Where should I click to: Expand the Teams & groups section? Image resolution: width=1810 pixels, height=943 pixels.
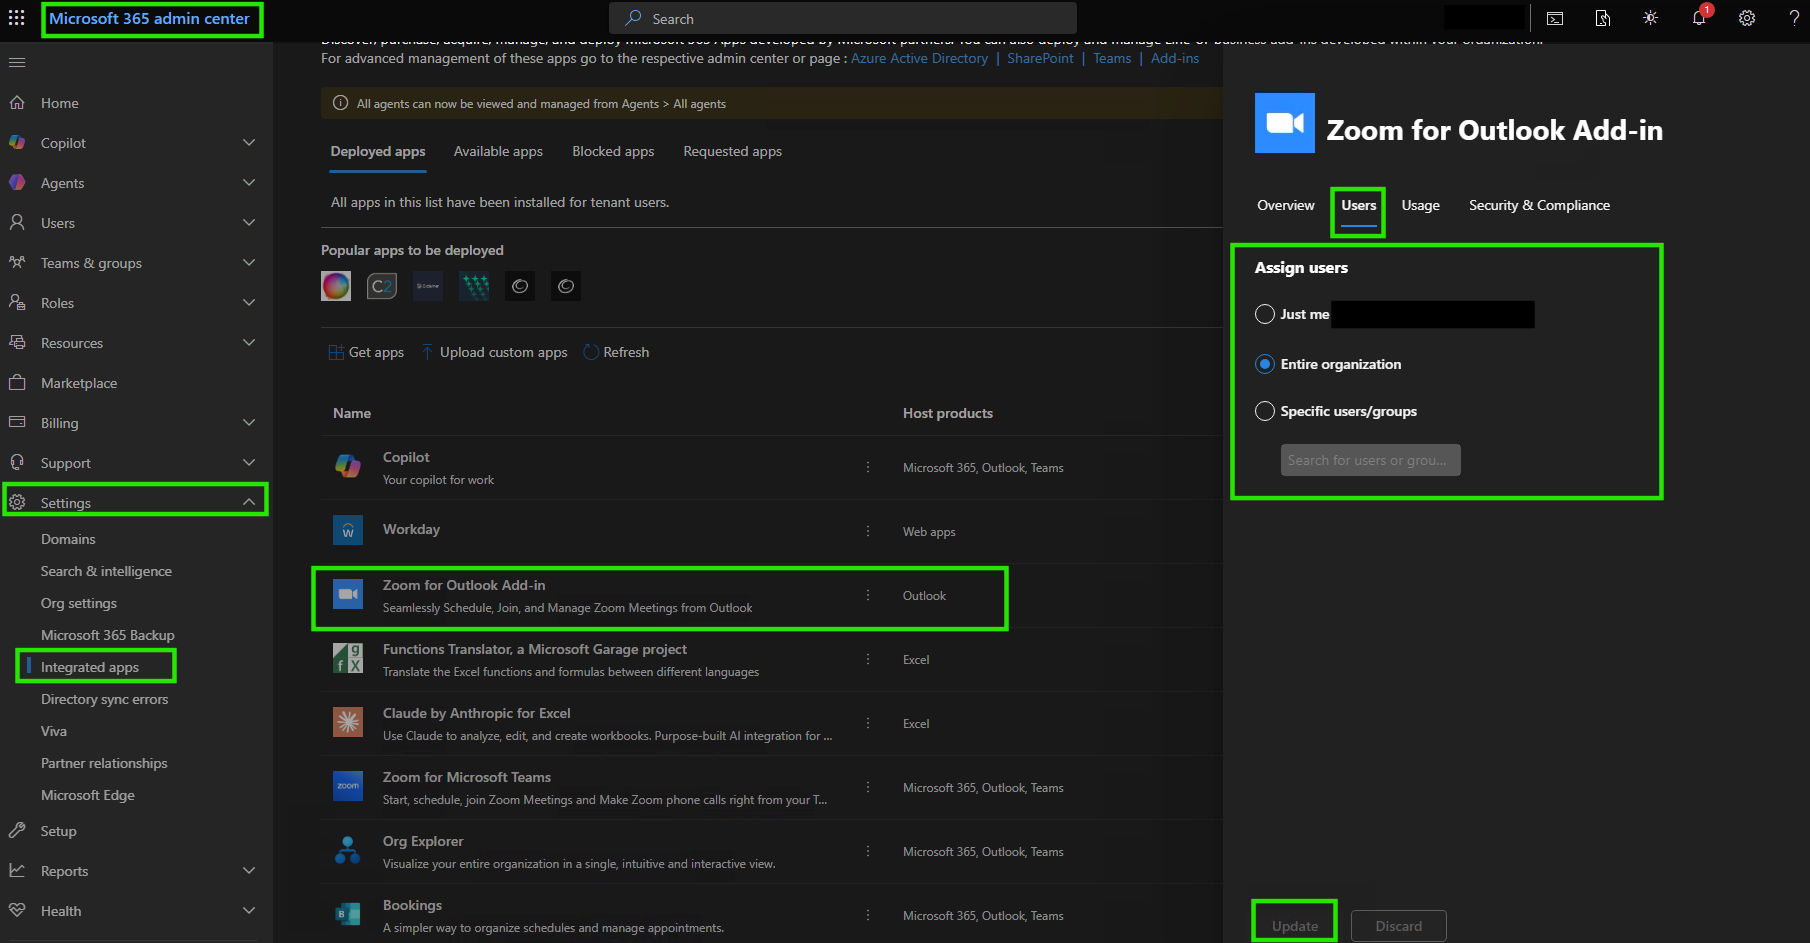pos(249,263)
